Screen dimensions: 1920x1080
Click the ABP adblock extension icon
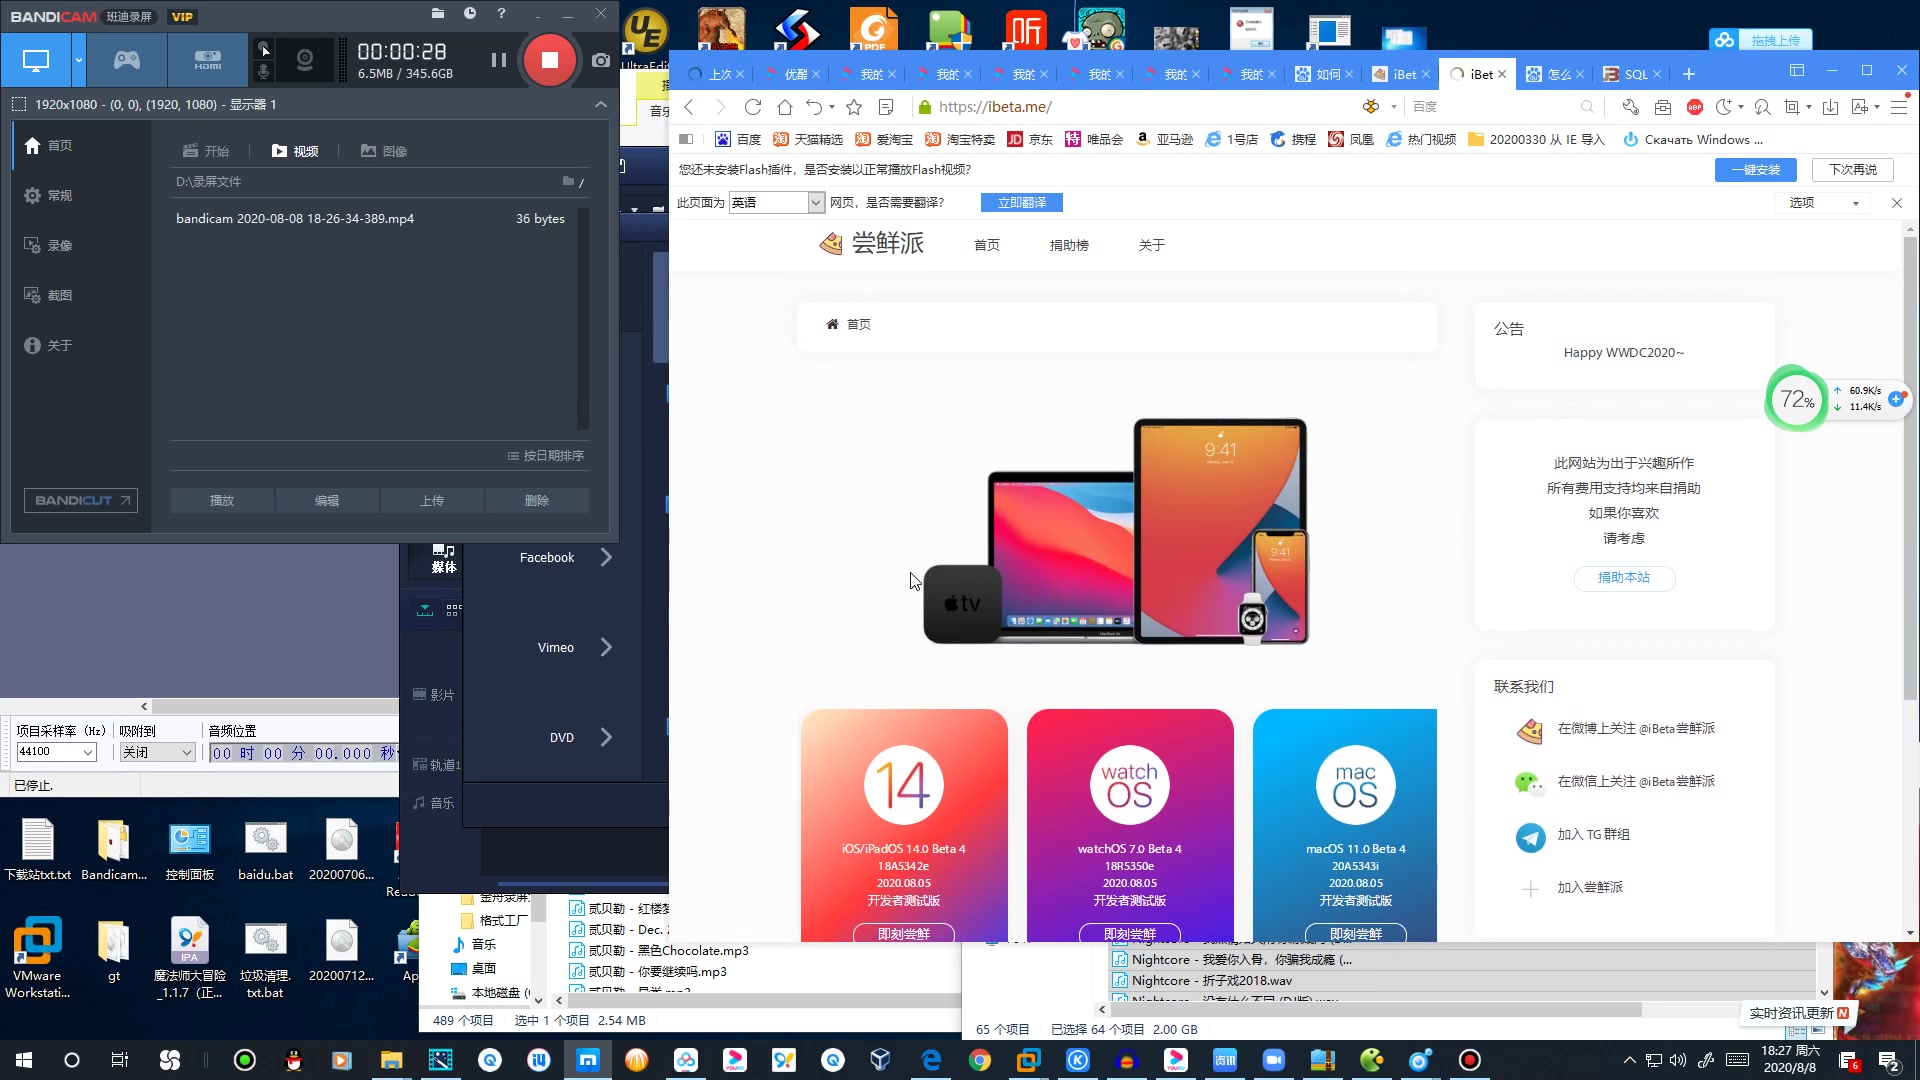[x=1695, y=107]
